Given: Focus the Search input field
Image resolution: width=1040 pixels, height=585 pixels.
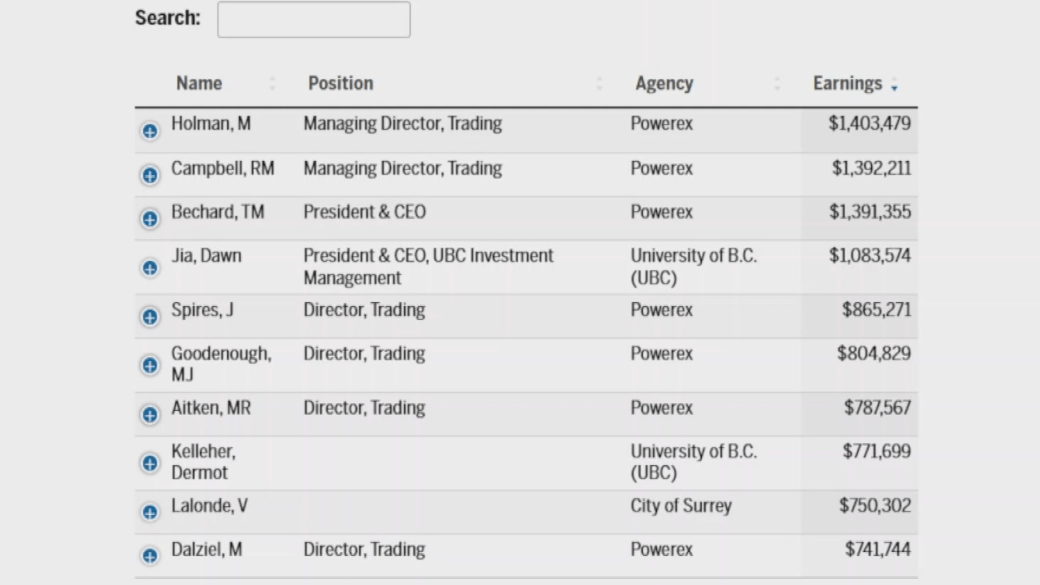Looking at the screenshot, I should click(x=314, y=19).
